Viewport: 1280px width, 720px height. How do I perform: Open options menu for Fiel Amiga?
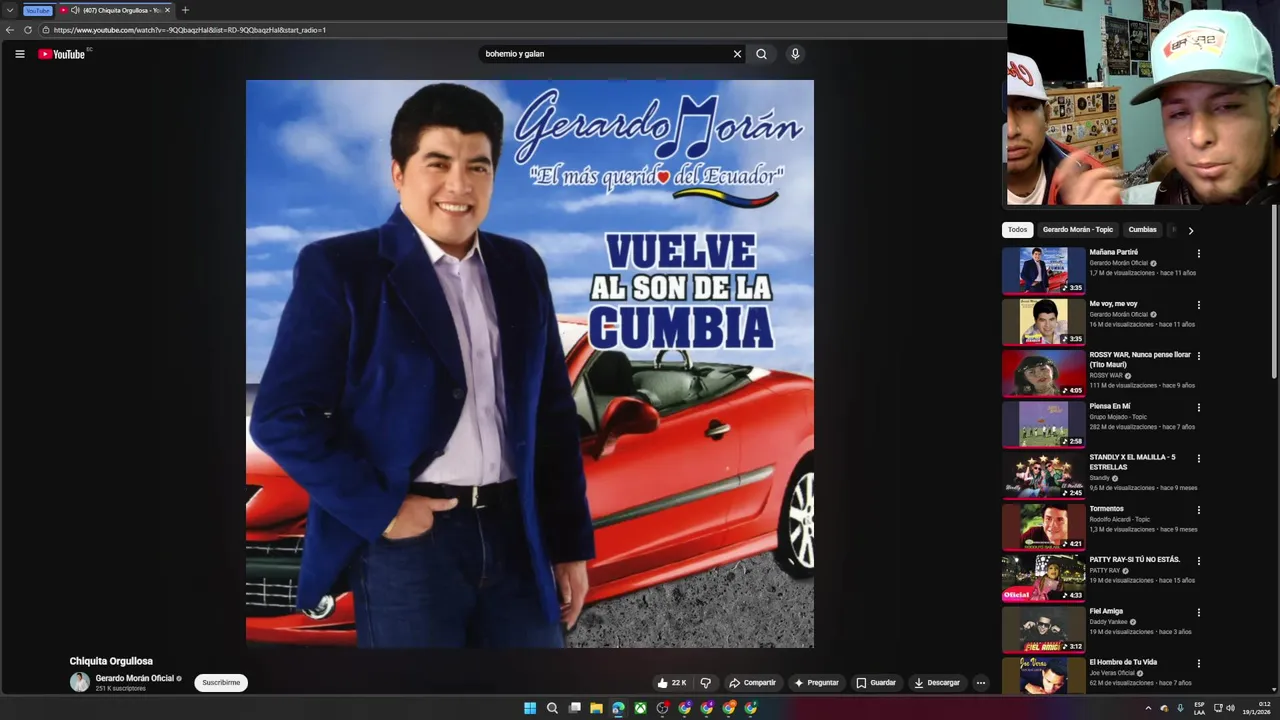[x=1198, y=613]
